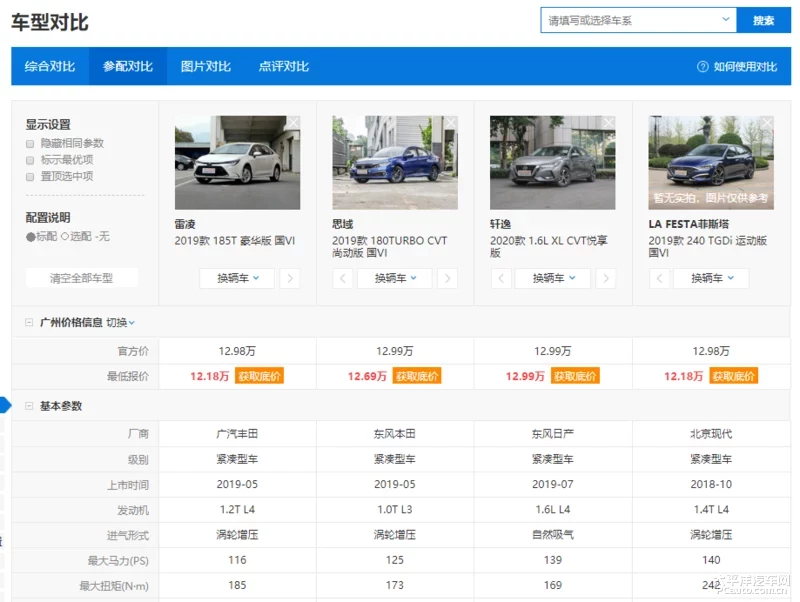Screen dimensions: 800x602
Task: Click the 最大扭矩(N·m) row label
Action: (x=114, y=586)
